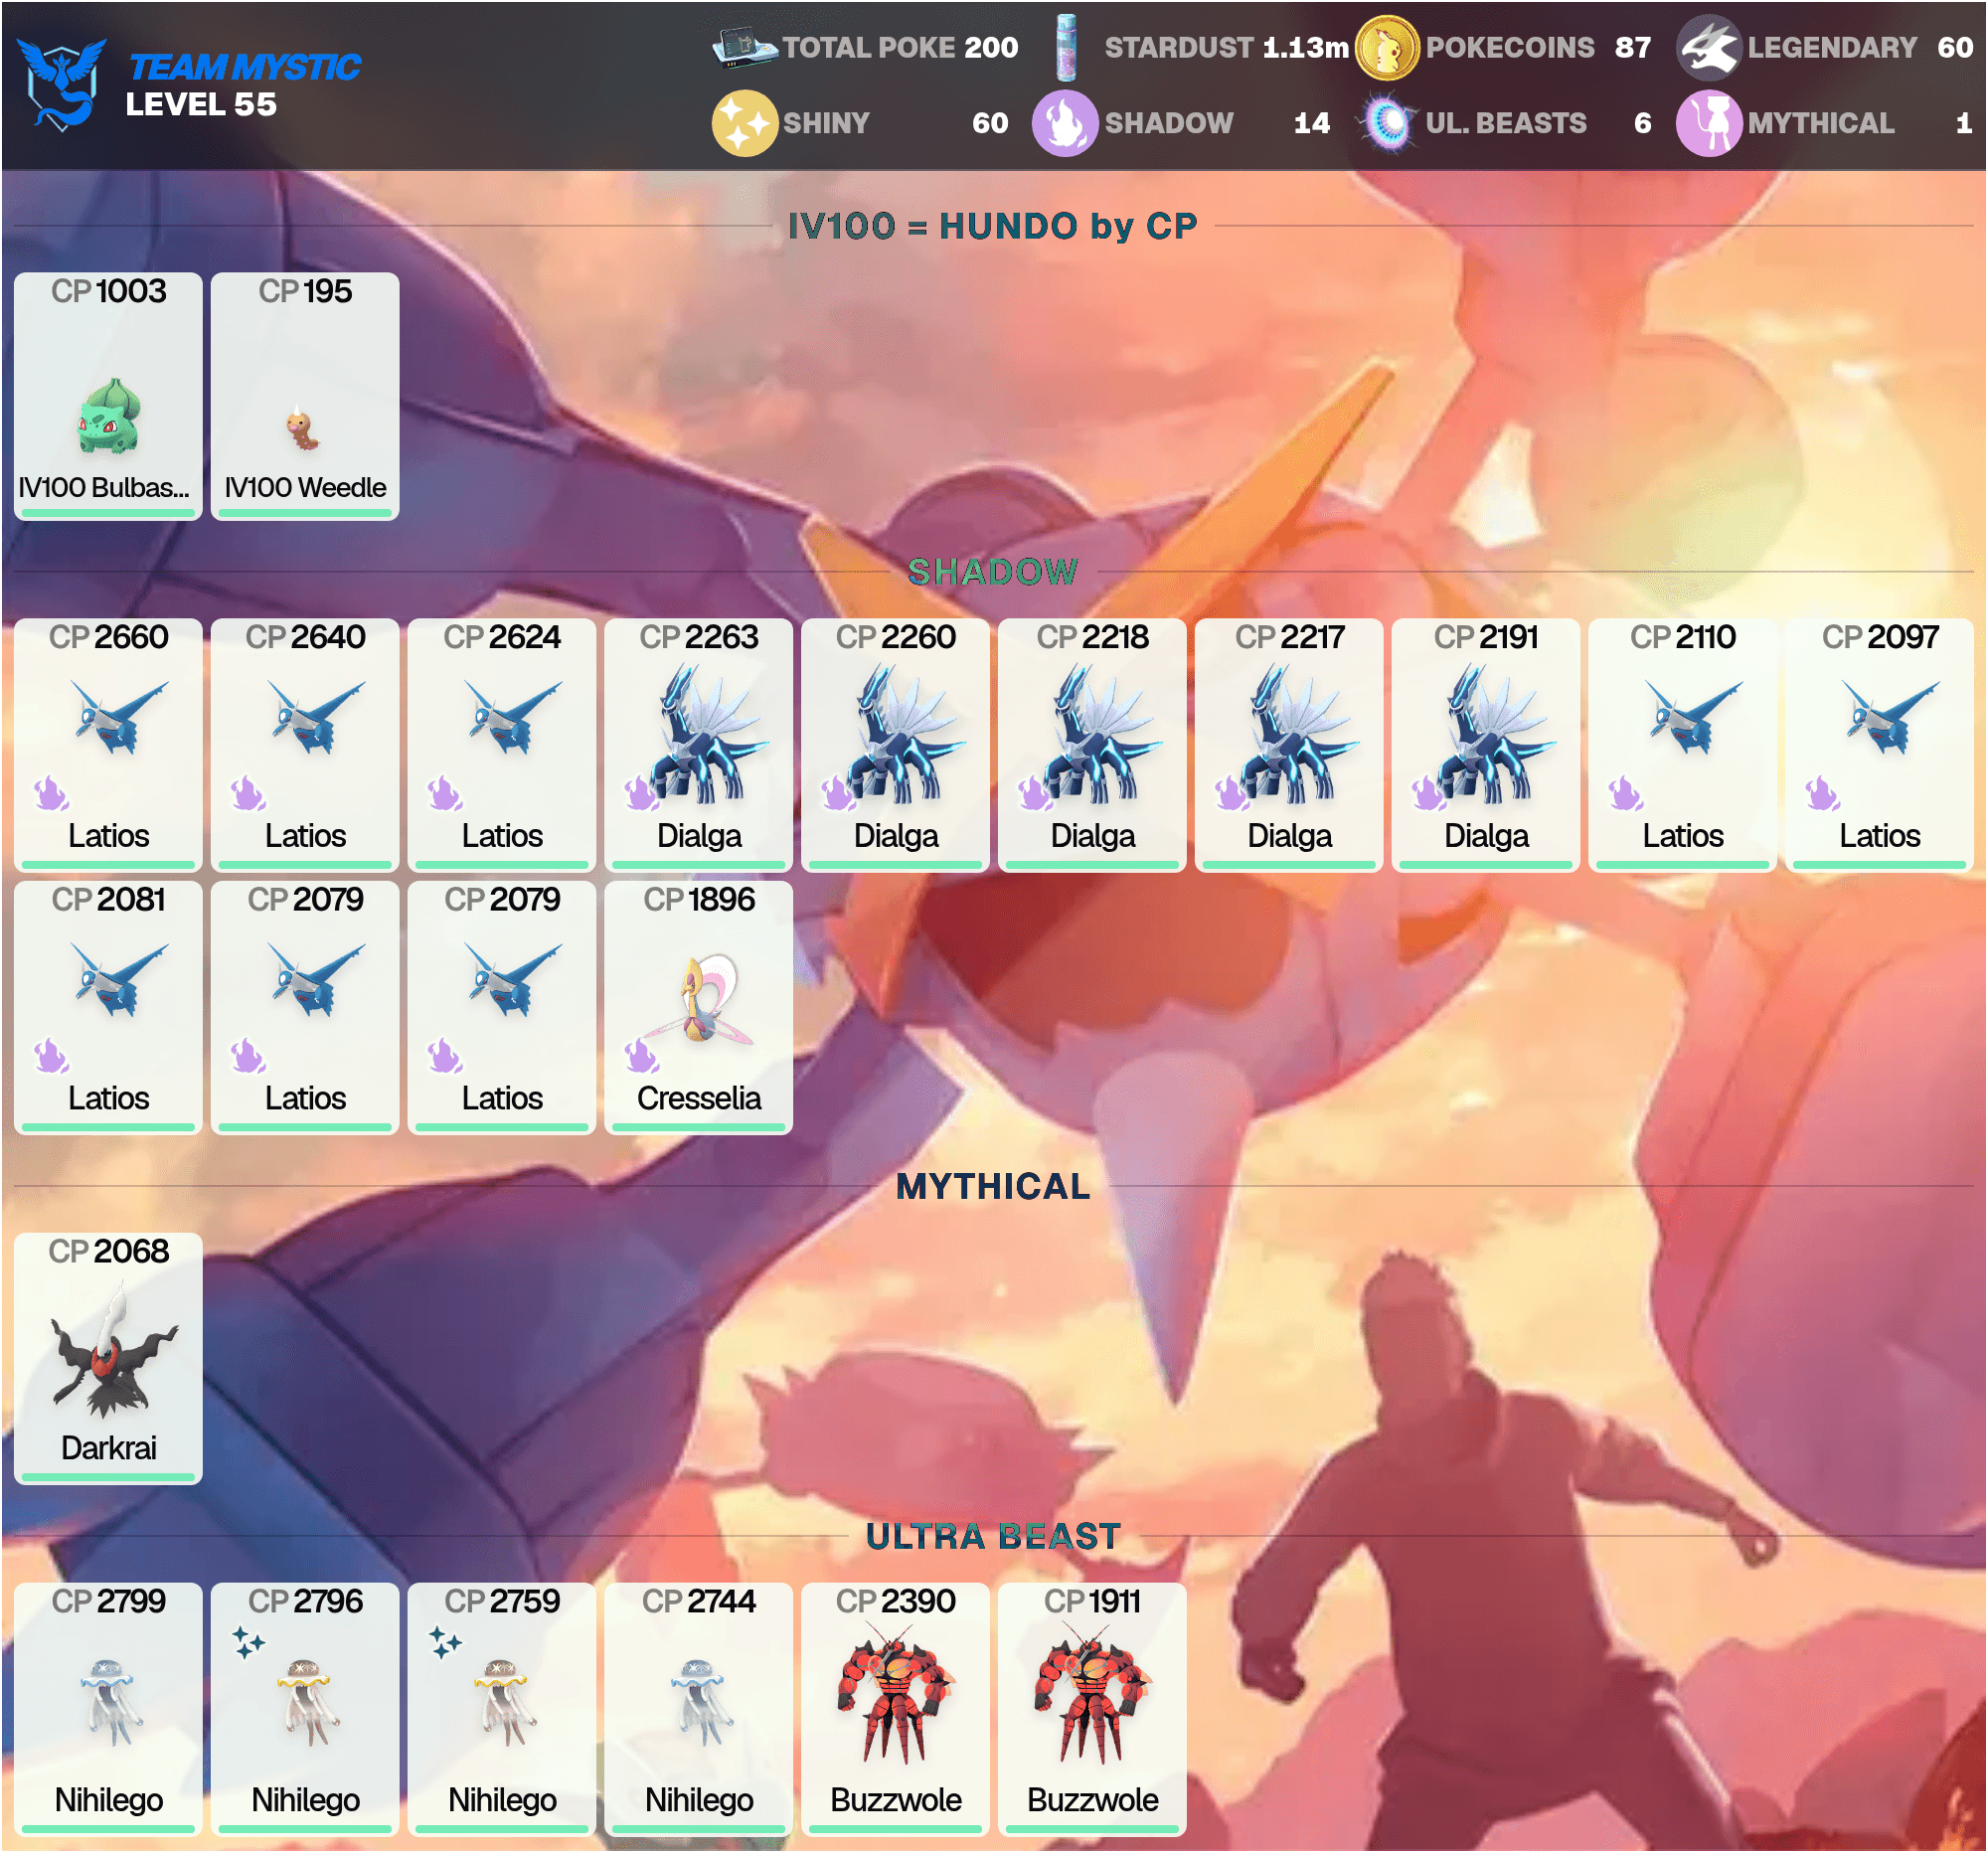Image resolution: width=1988 pixels, height=1851 pixels.
Task: Click shadow flame on Dialga CP 2191
Action: point(1429,793)
